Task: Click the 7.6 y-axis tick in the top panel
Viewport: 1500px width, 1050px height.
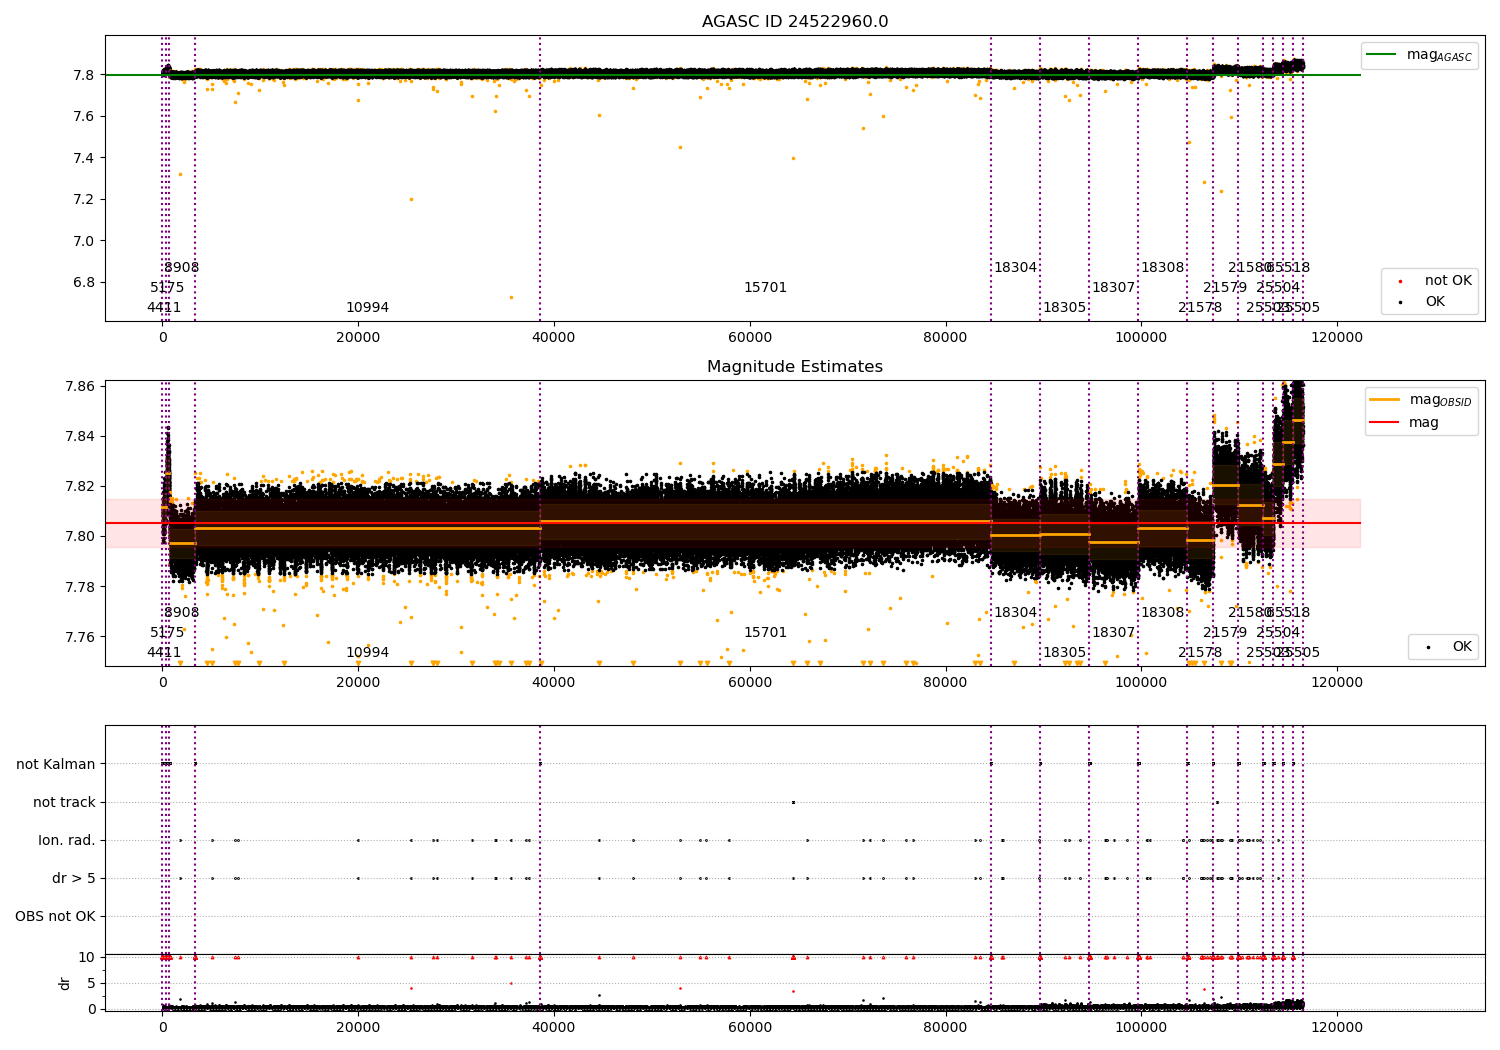Action: coord(84,117)
